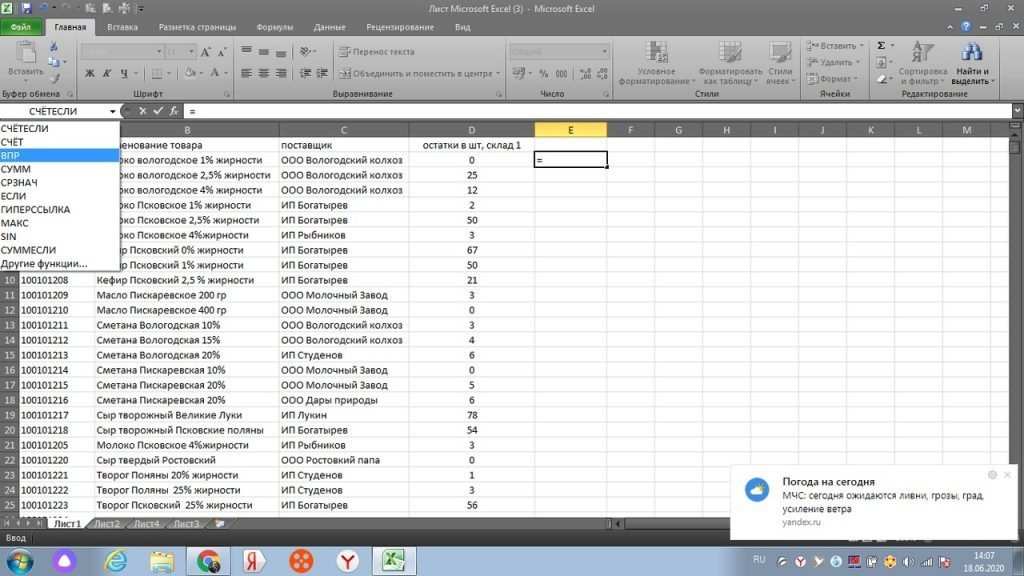The height and width of the screenshot is (576, 1024).
Task: Open the font color swatch (А)
Action: point(213,74)
